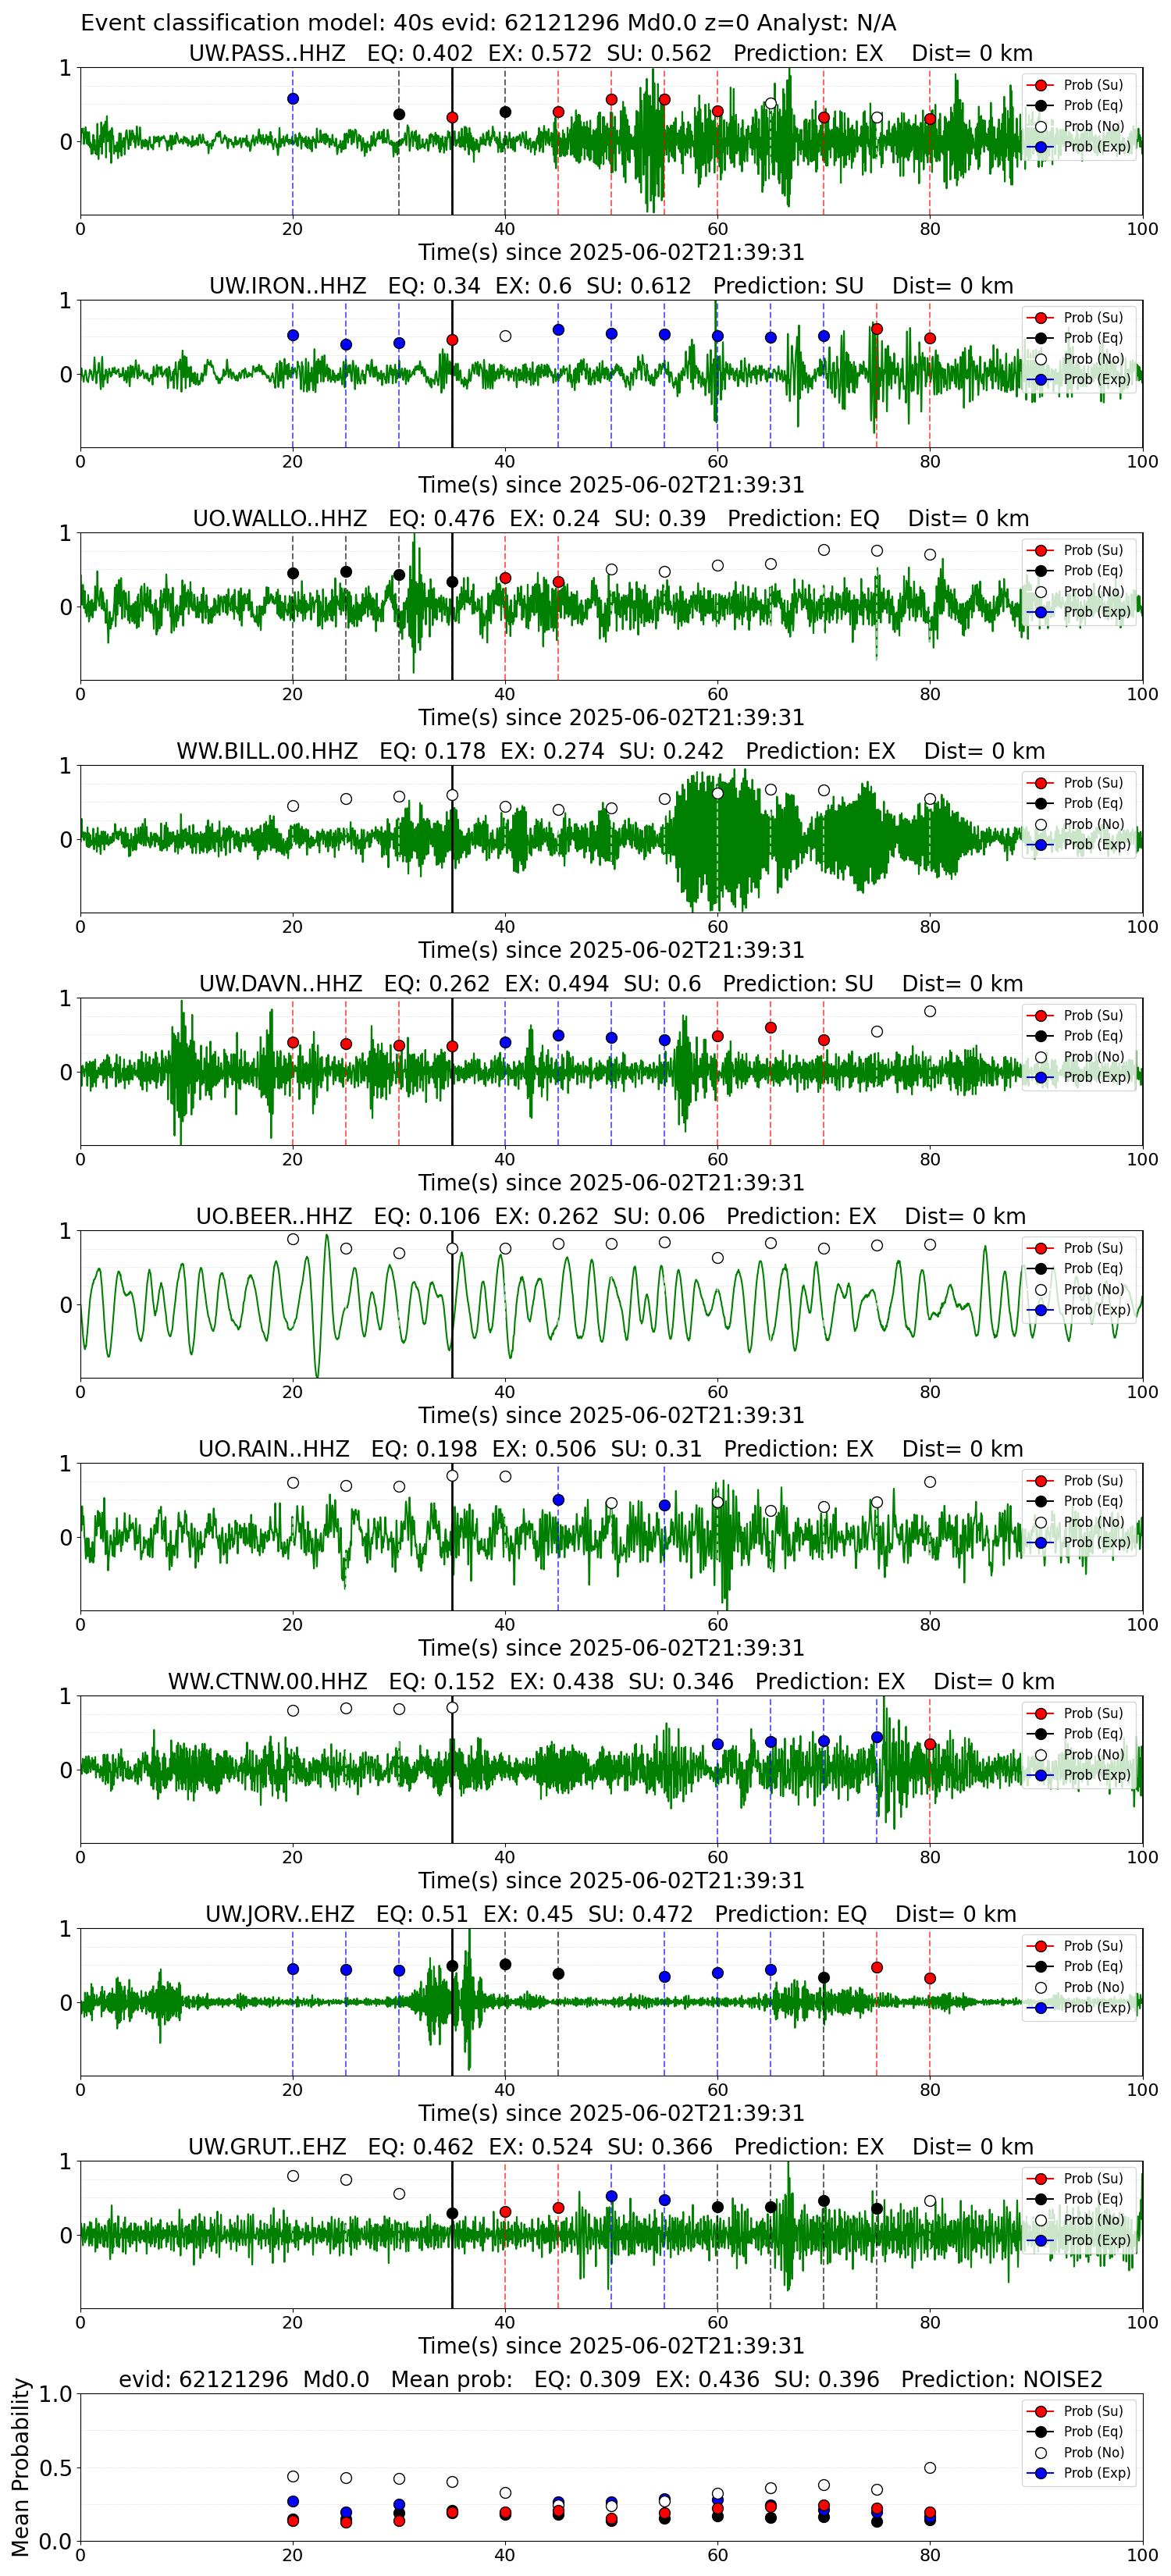Click Prob (Exp) in the UW.JORV legend
Screen dimensions: 1171x2576
pyautogui.click(x=1097, y=2008)
